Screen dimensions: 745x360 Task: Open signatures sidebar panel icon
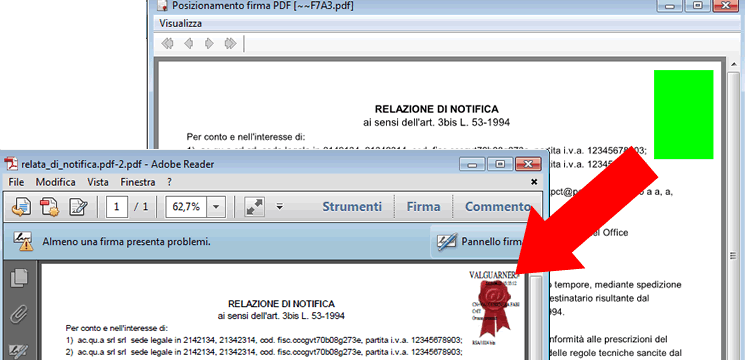tap(19, 351)
